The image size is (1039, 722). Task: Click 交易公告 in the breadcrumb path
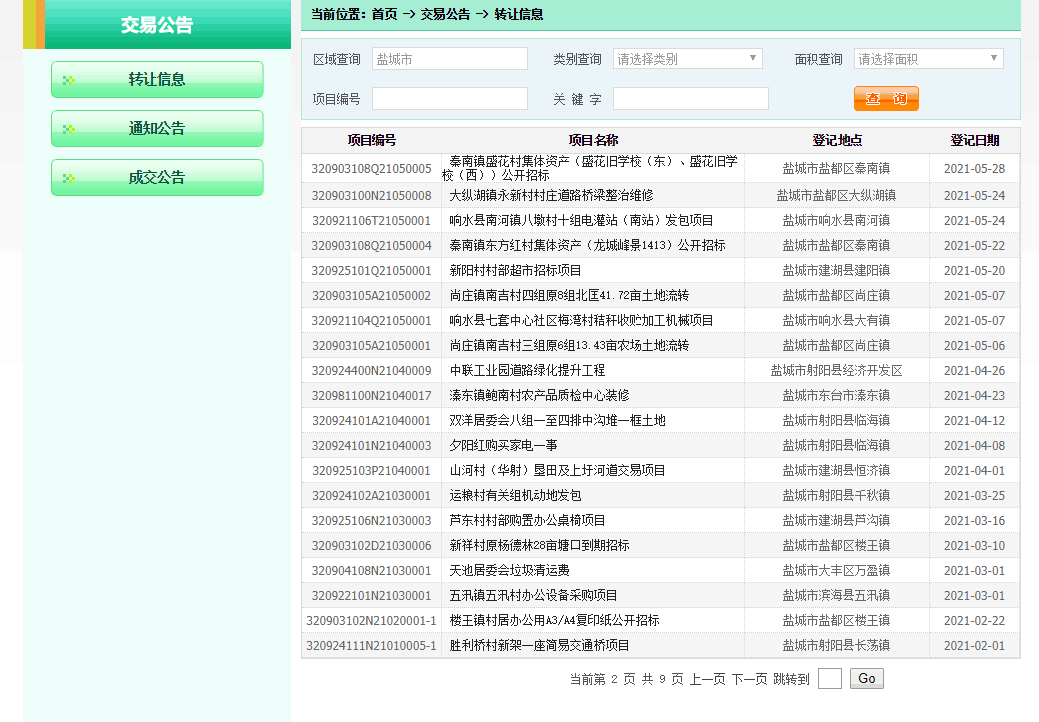point(445,14)
